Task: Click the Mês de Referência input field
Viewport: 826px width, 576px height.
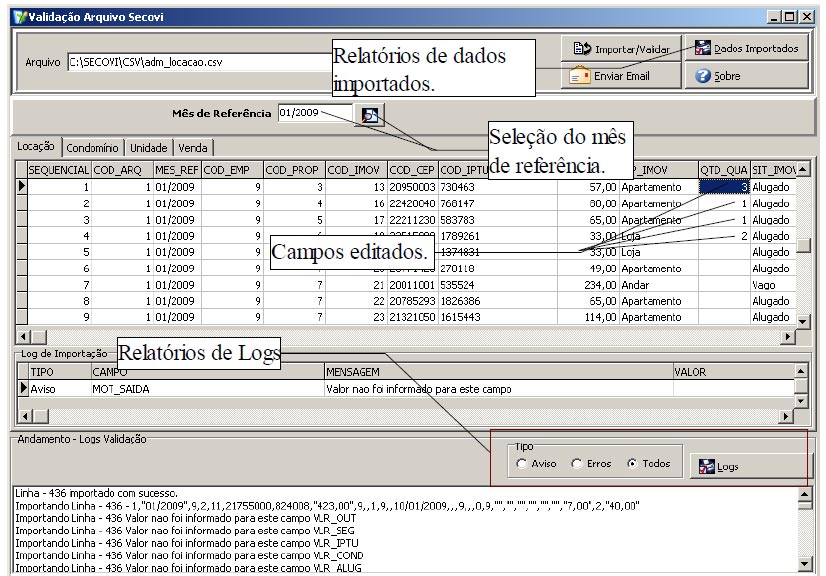Action: pos(314,114)
